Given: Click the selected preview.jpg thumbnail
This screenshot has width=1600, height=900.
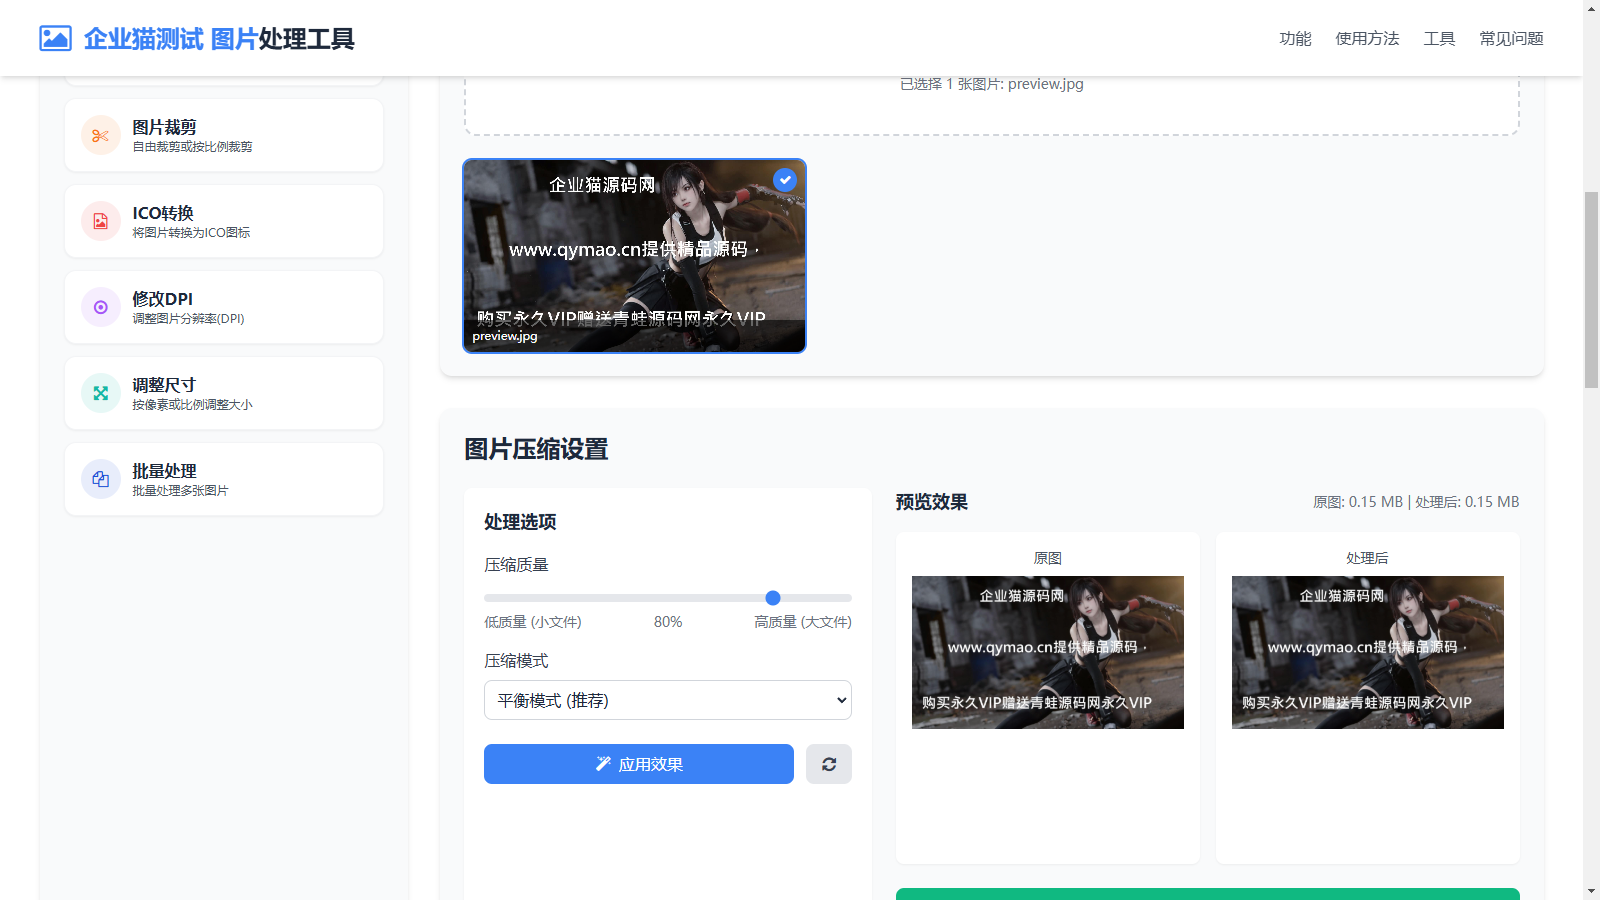Looking at the screenshot, I should pos(634,256).
